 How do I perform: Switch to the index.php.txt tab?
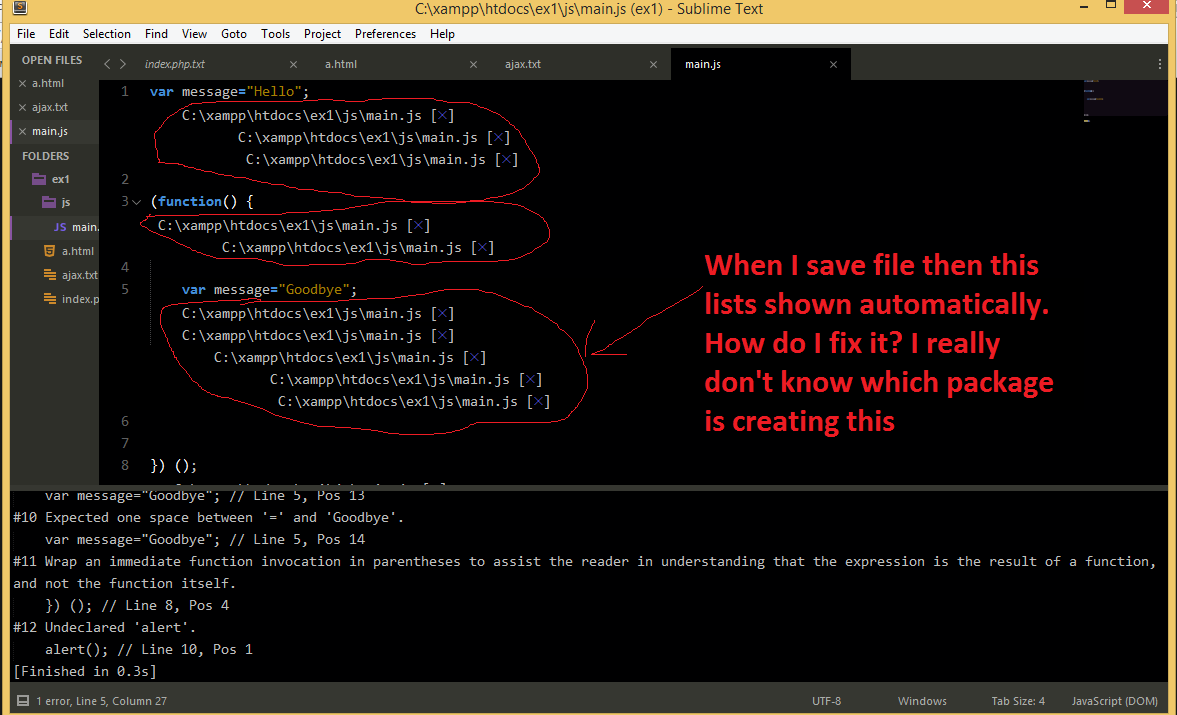[175, 64]
